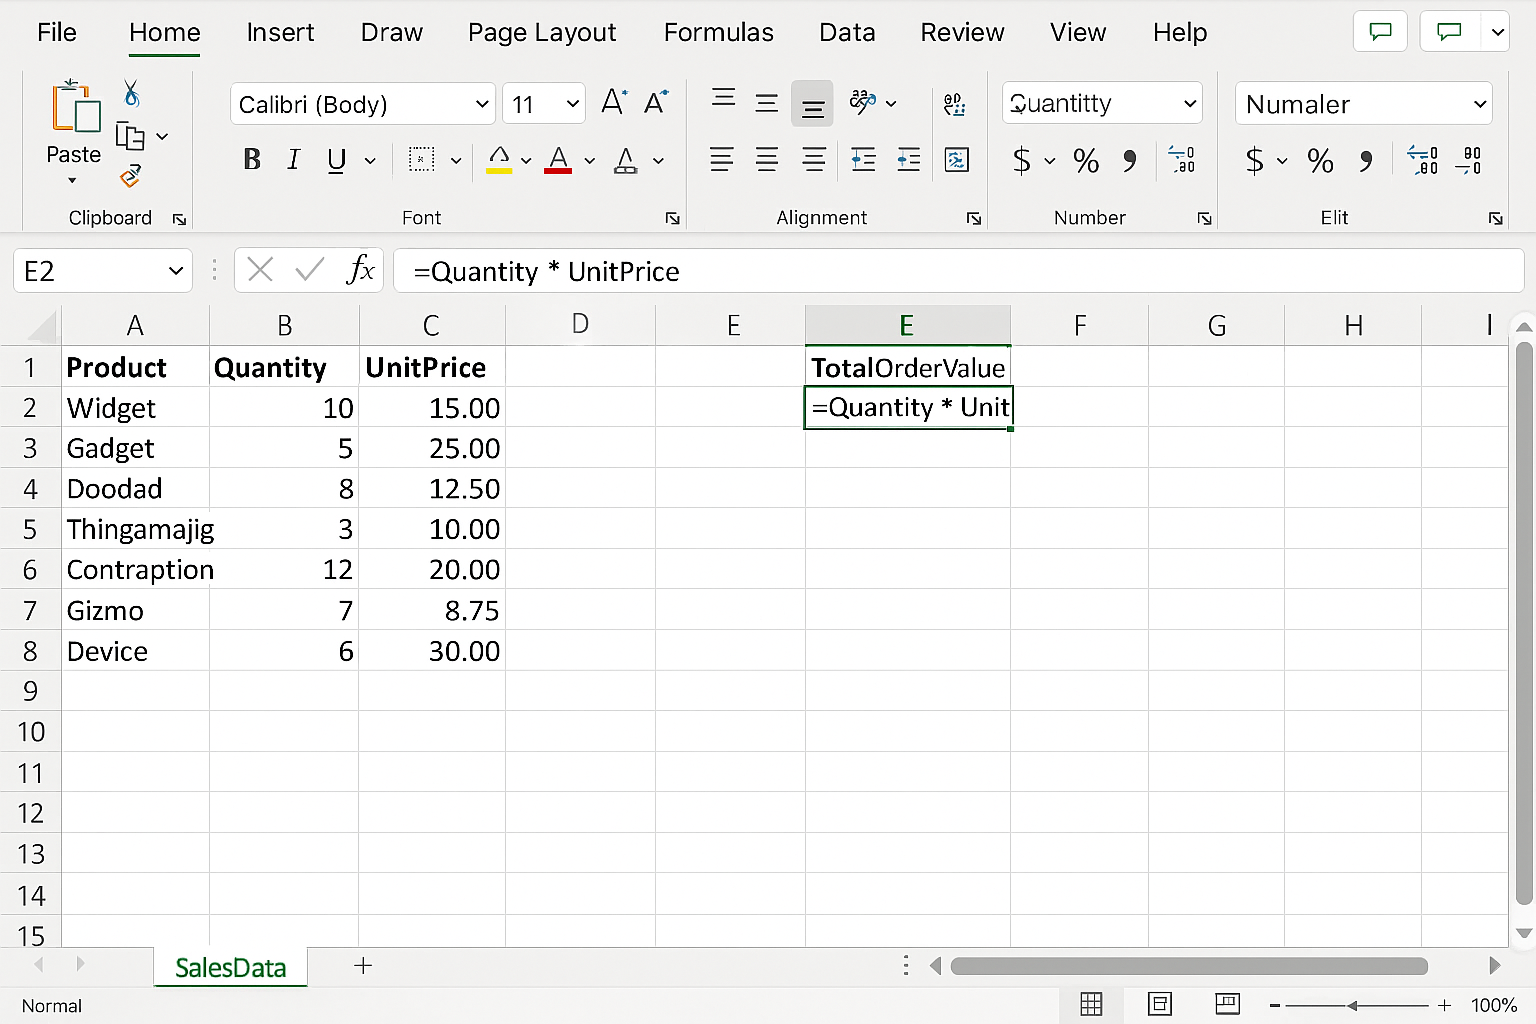Toggle Underline formatting
The width and height of the screenshot is (1536, 1024).
click(x=337, y=160)
